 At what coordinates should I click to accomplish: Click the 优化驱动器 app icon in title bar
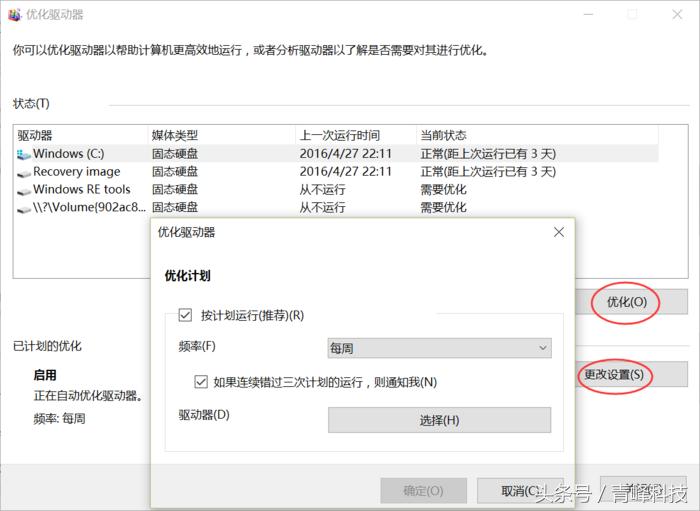pyautogui.click(x=14, y=15)
